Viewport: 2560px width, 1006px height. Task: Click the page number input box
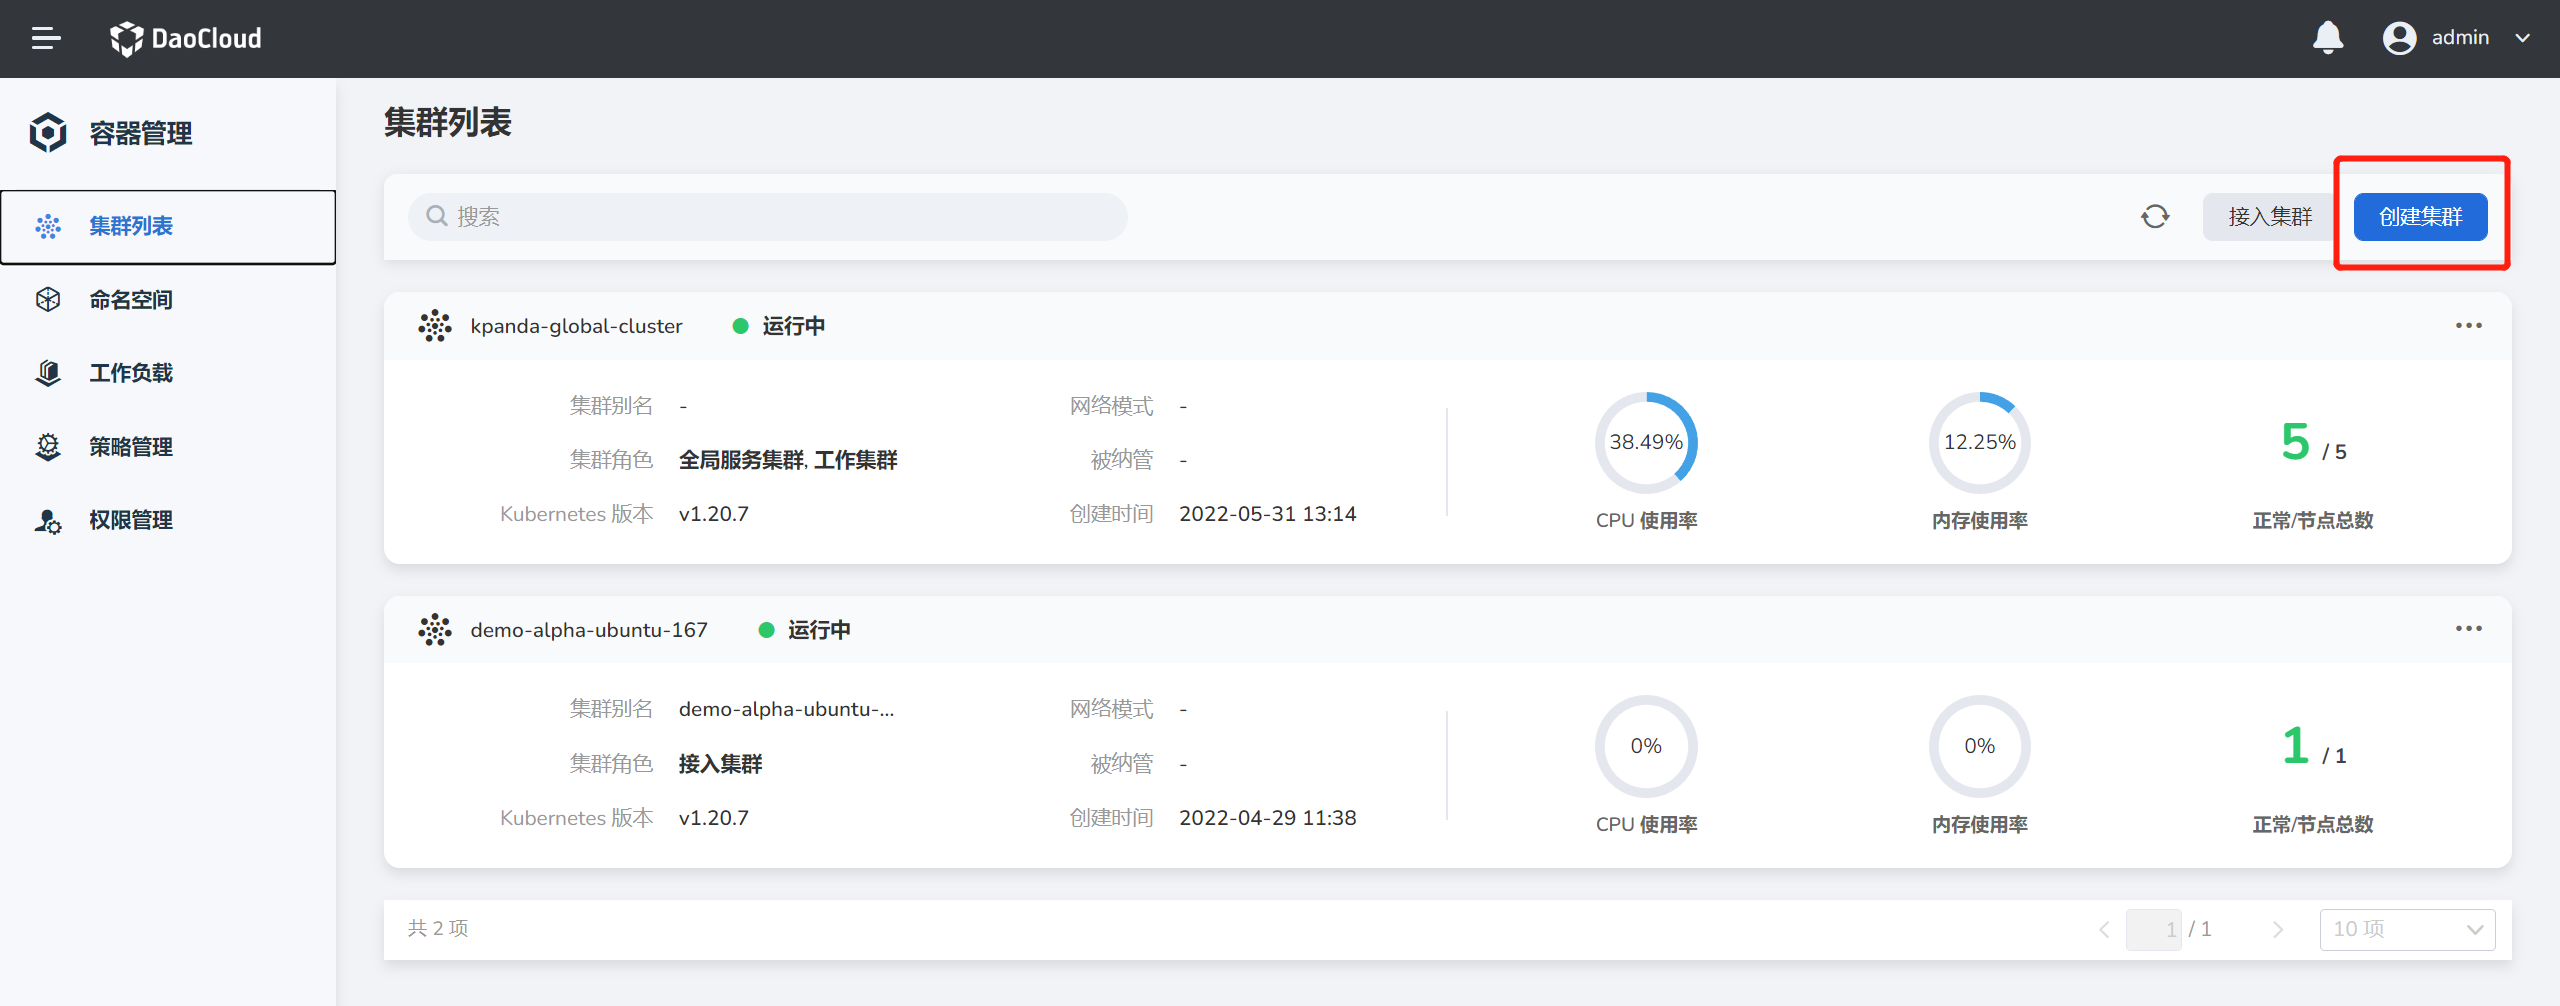(2154, 930)
